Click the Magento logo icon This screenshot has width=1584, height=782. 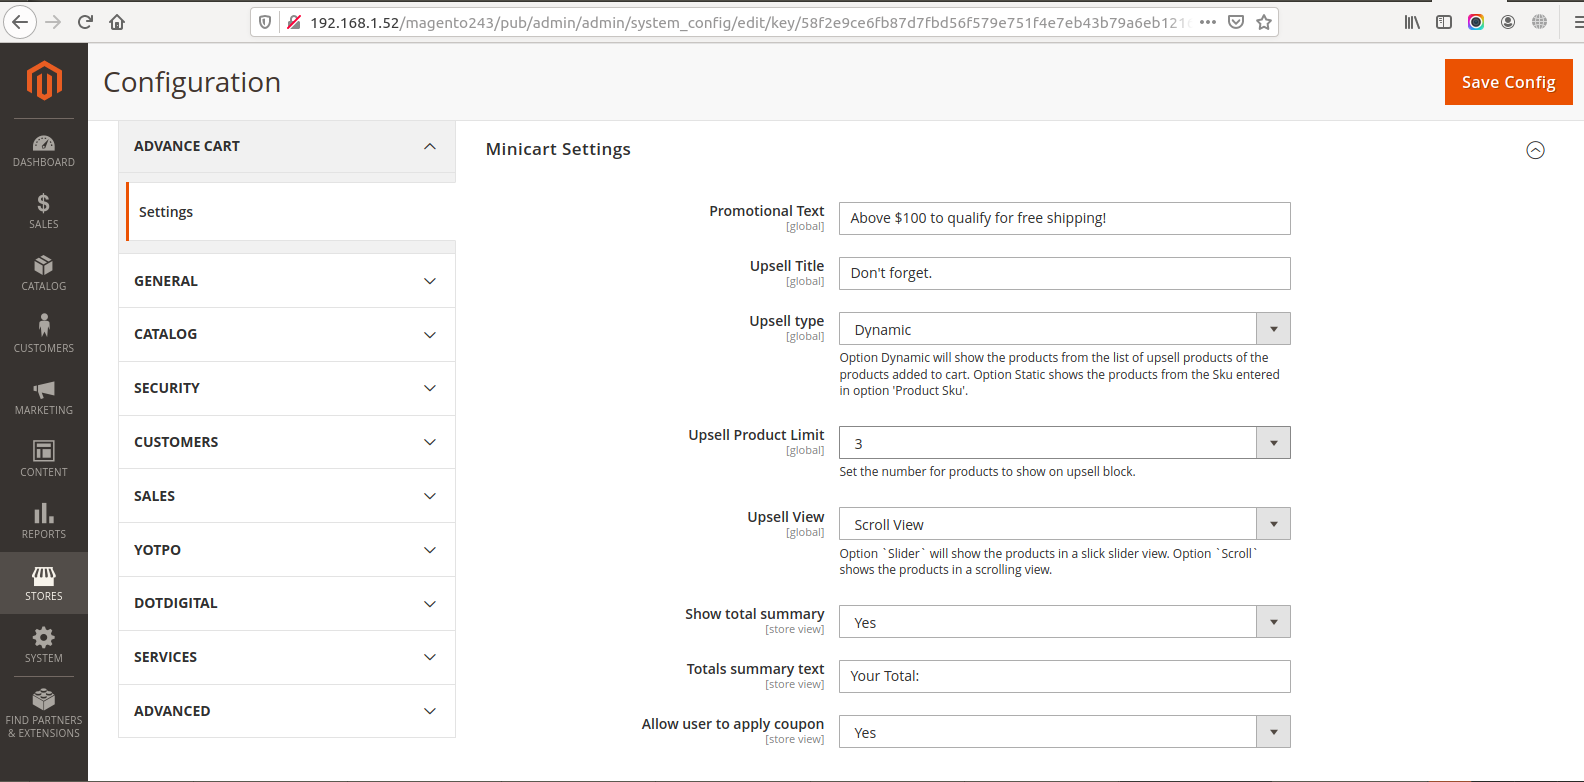(x=44, y=80)
